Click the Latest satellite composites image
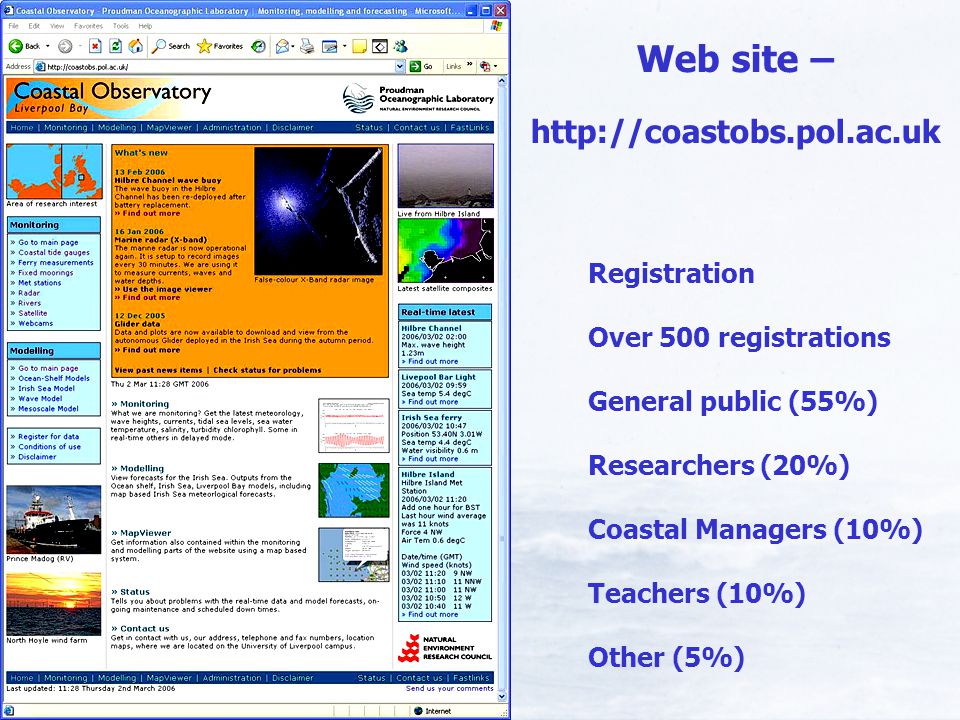The height and width of the screenshot is (720, 960). click(445, 250)
